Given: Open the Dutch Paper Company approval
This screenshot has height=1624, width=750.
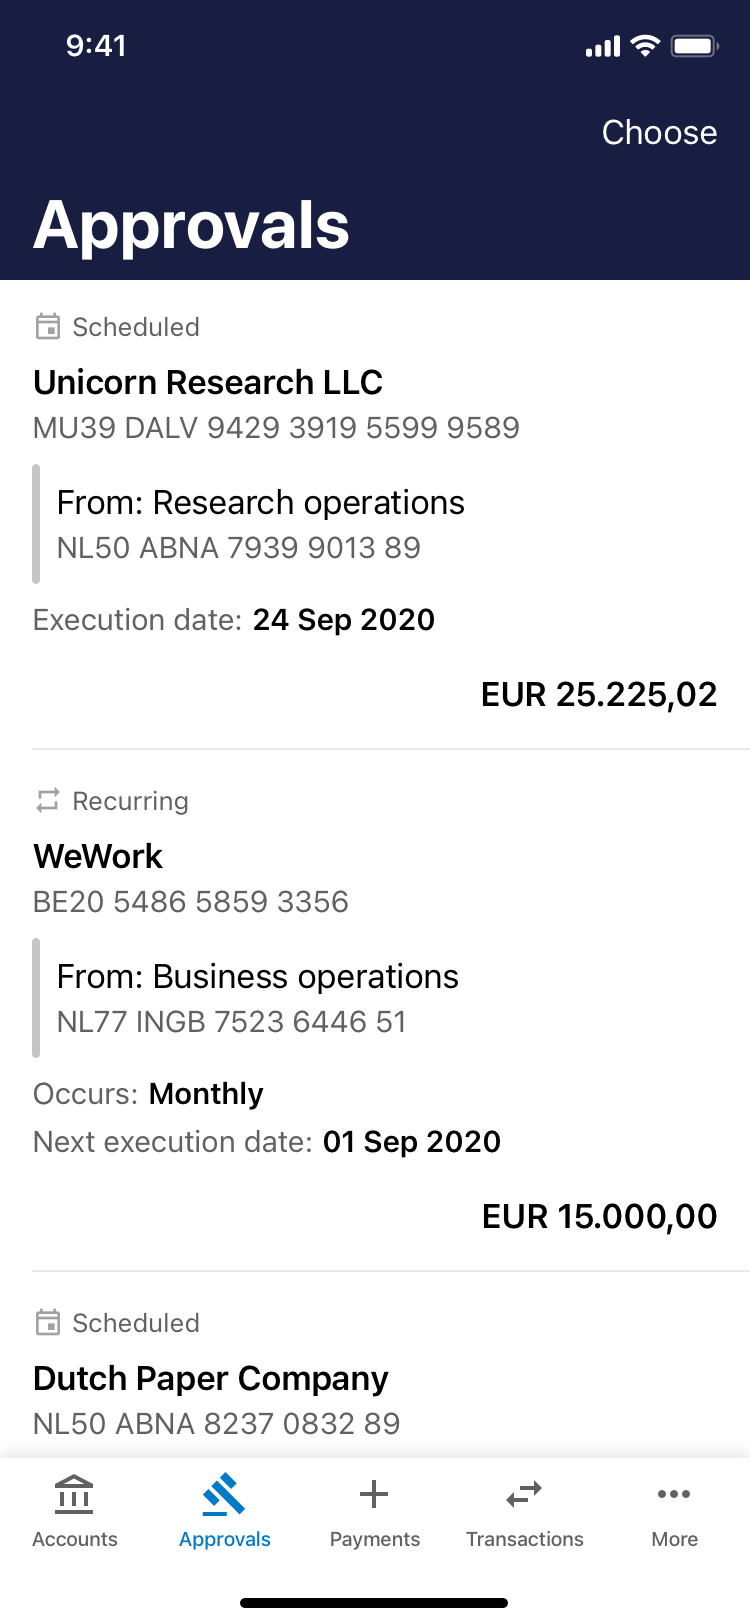Looking at the screenshot, I should click(x=210, y=1378).
